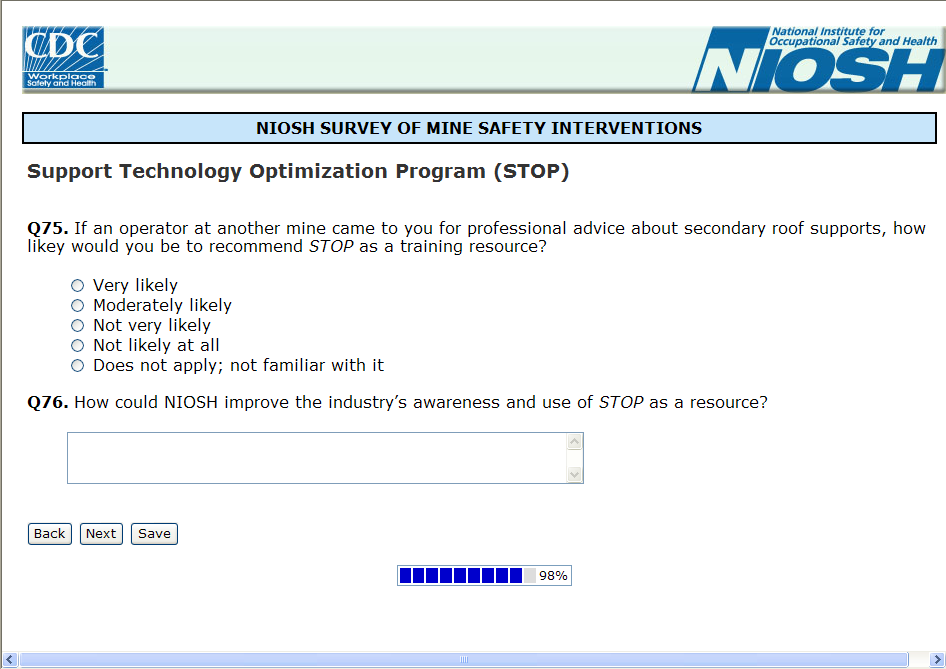Focus the Q76 answer text area
946x669 pixels.
316,458
